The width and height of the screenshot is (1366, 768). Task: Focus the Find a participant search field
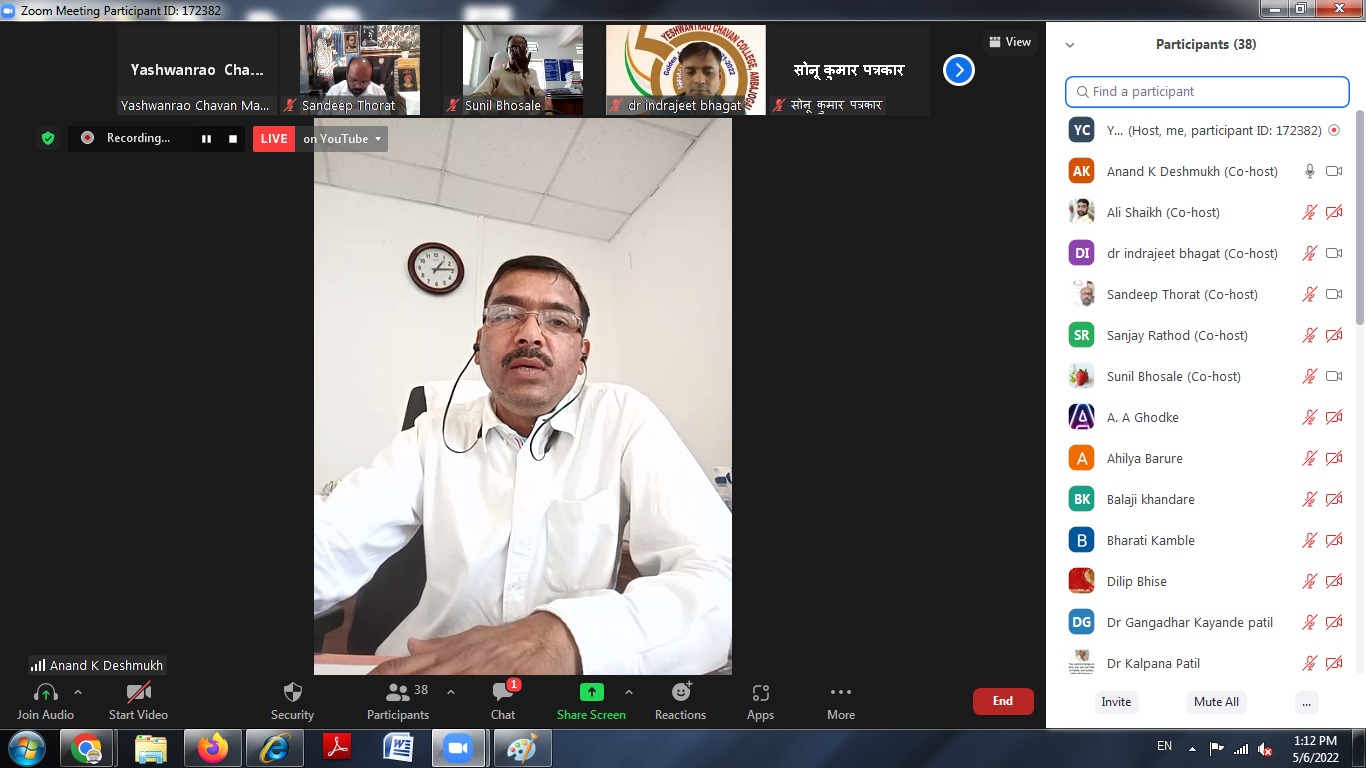click(1207, 91)
